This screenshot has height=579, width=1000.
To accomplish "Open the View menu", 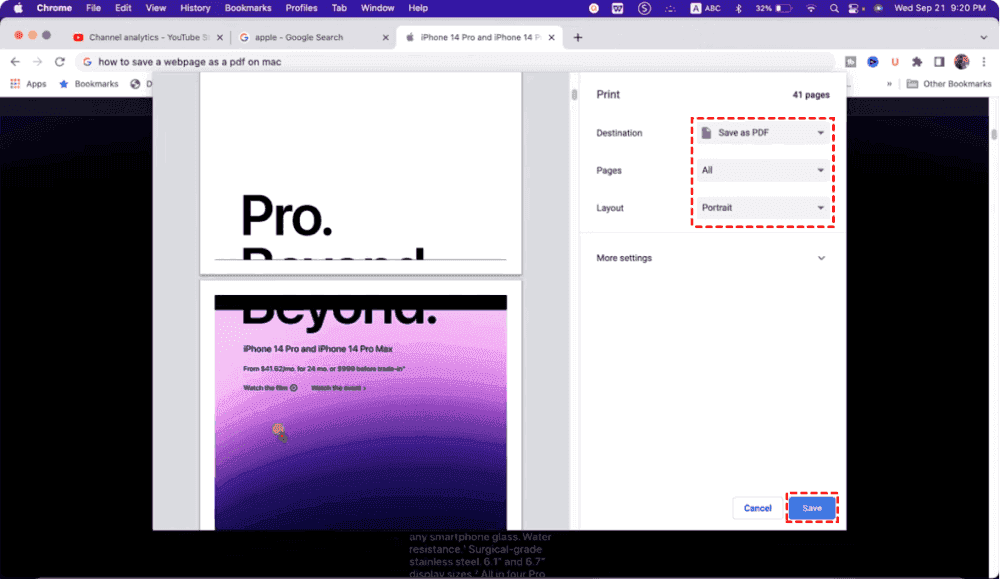I will pyautogui.click(x=156, y=8).
